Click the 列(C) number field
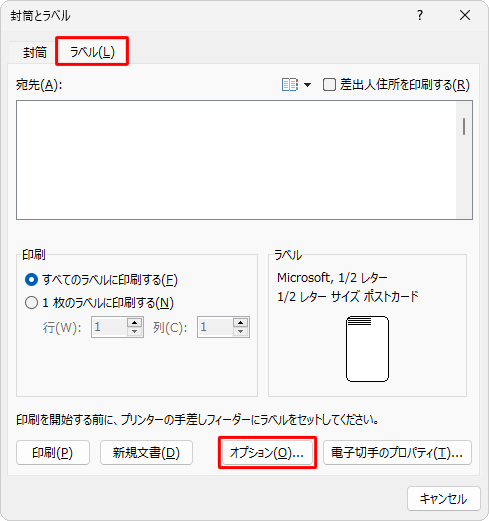The width and height of the screenshot is (489, 521). pyautogui.click(x=215, y=327)
